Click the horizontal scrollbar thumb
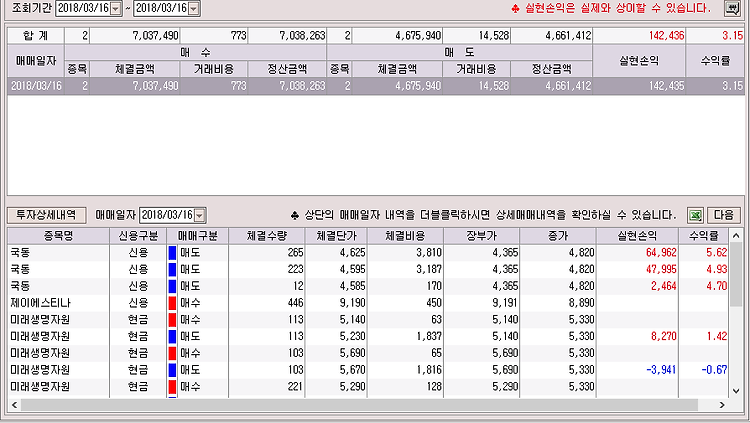 tap(359, 405)
